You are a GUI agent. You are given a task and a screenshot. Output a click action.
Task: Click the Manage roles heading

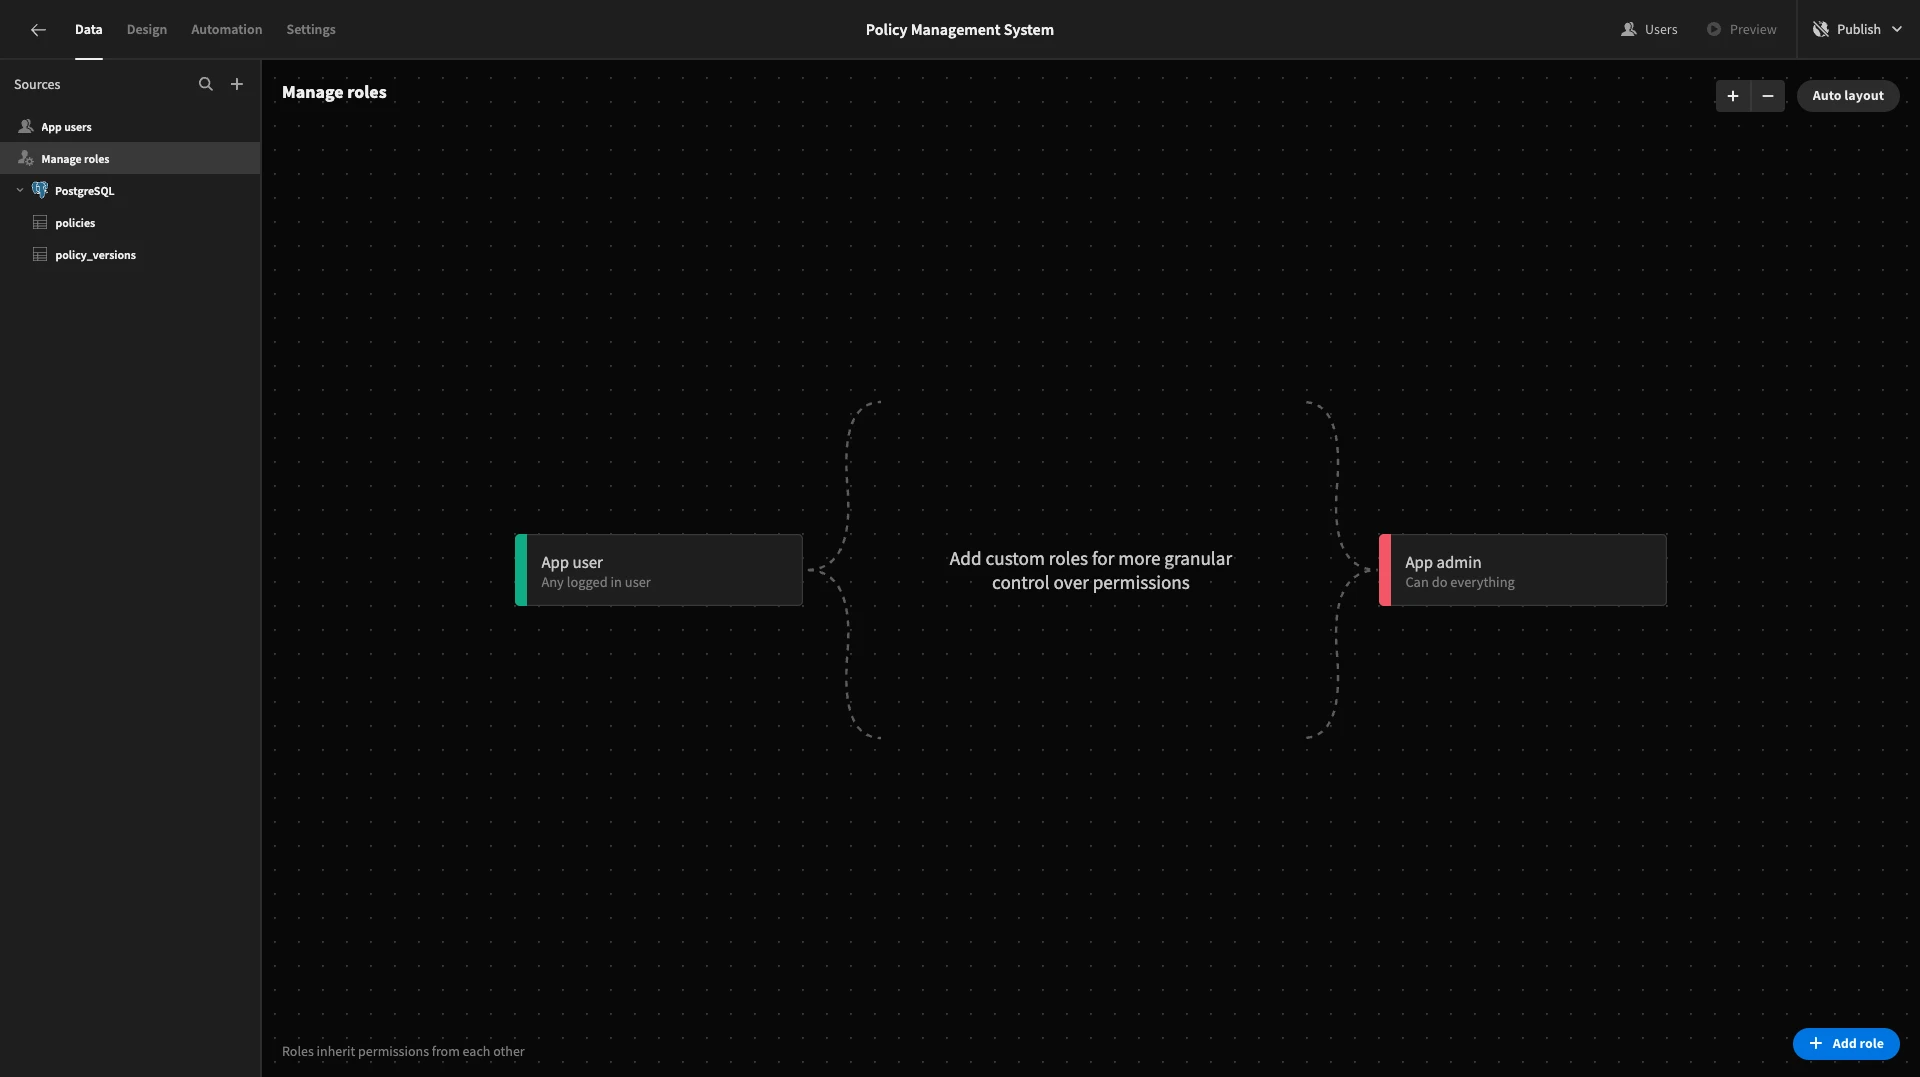pyautogui.click(x=334, y=92)
